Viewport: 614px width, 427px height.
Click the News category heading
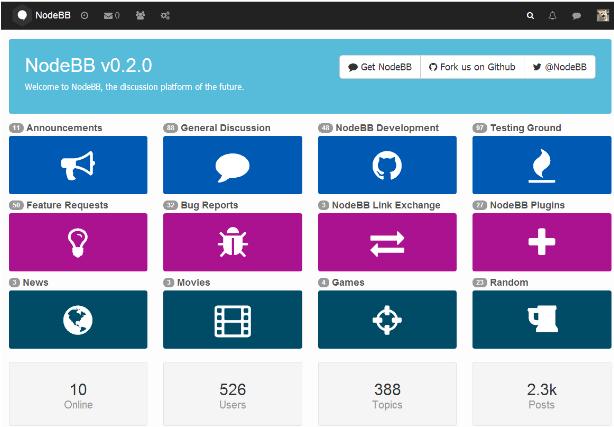36,282
